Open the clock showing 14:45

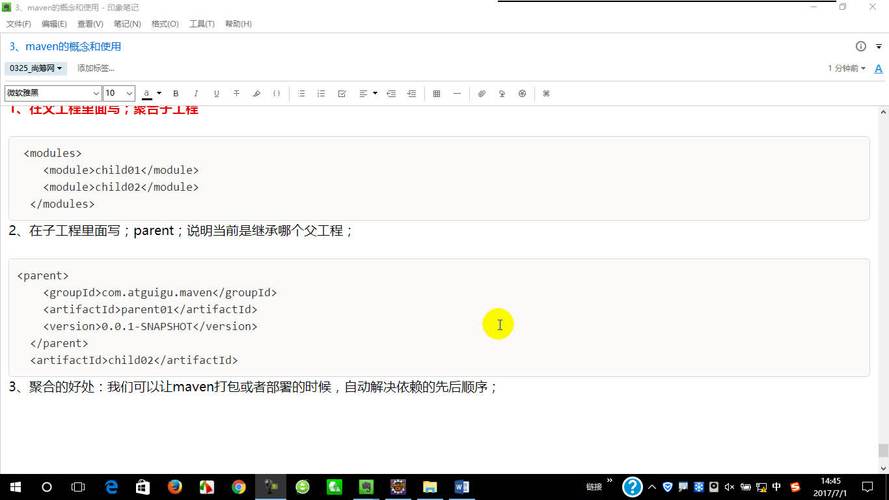[x=830, y=487]
